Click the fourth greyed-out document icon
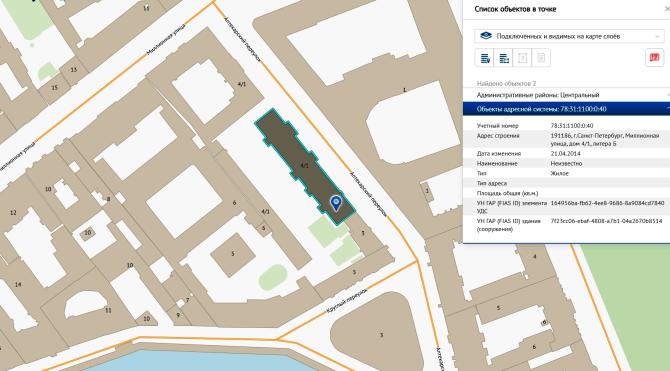Image resolution: width=670 pixels, height=371 pixels. (x=541, y=58)
